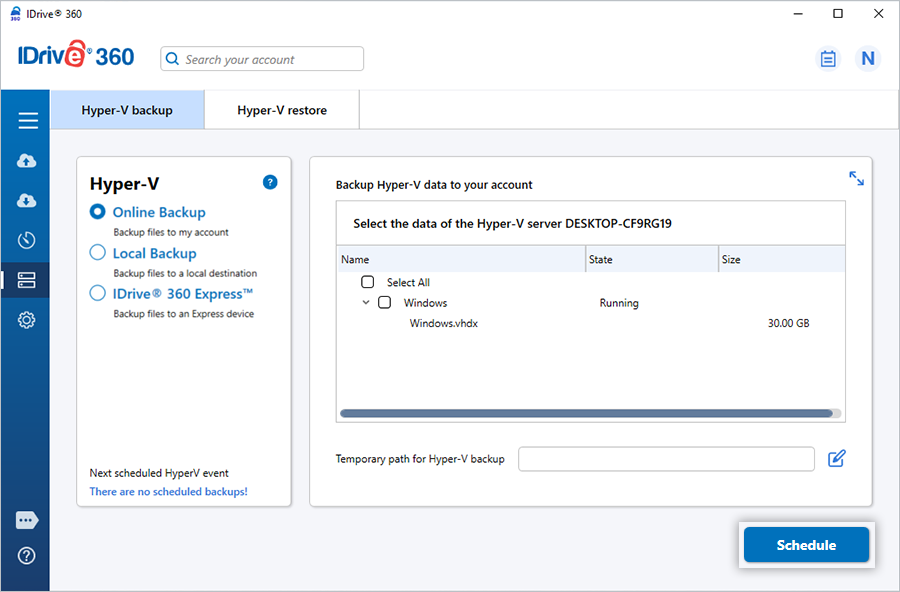Click the Schedule button
Screen dimensions: 900x592
(806, 545)
